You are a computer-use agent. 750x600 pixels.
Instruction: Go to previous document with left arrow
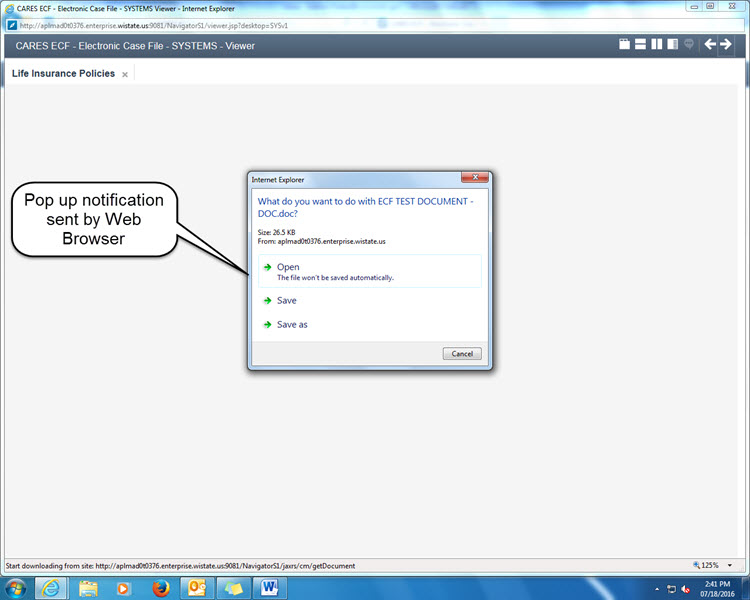click(x=710, y=45)
